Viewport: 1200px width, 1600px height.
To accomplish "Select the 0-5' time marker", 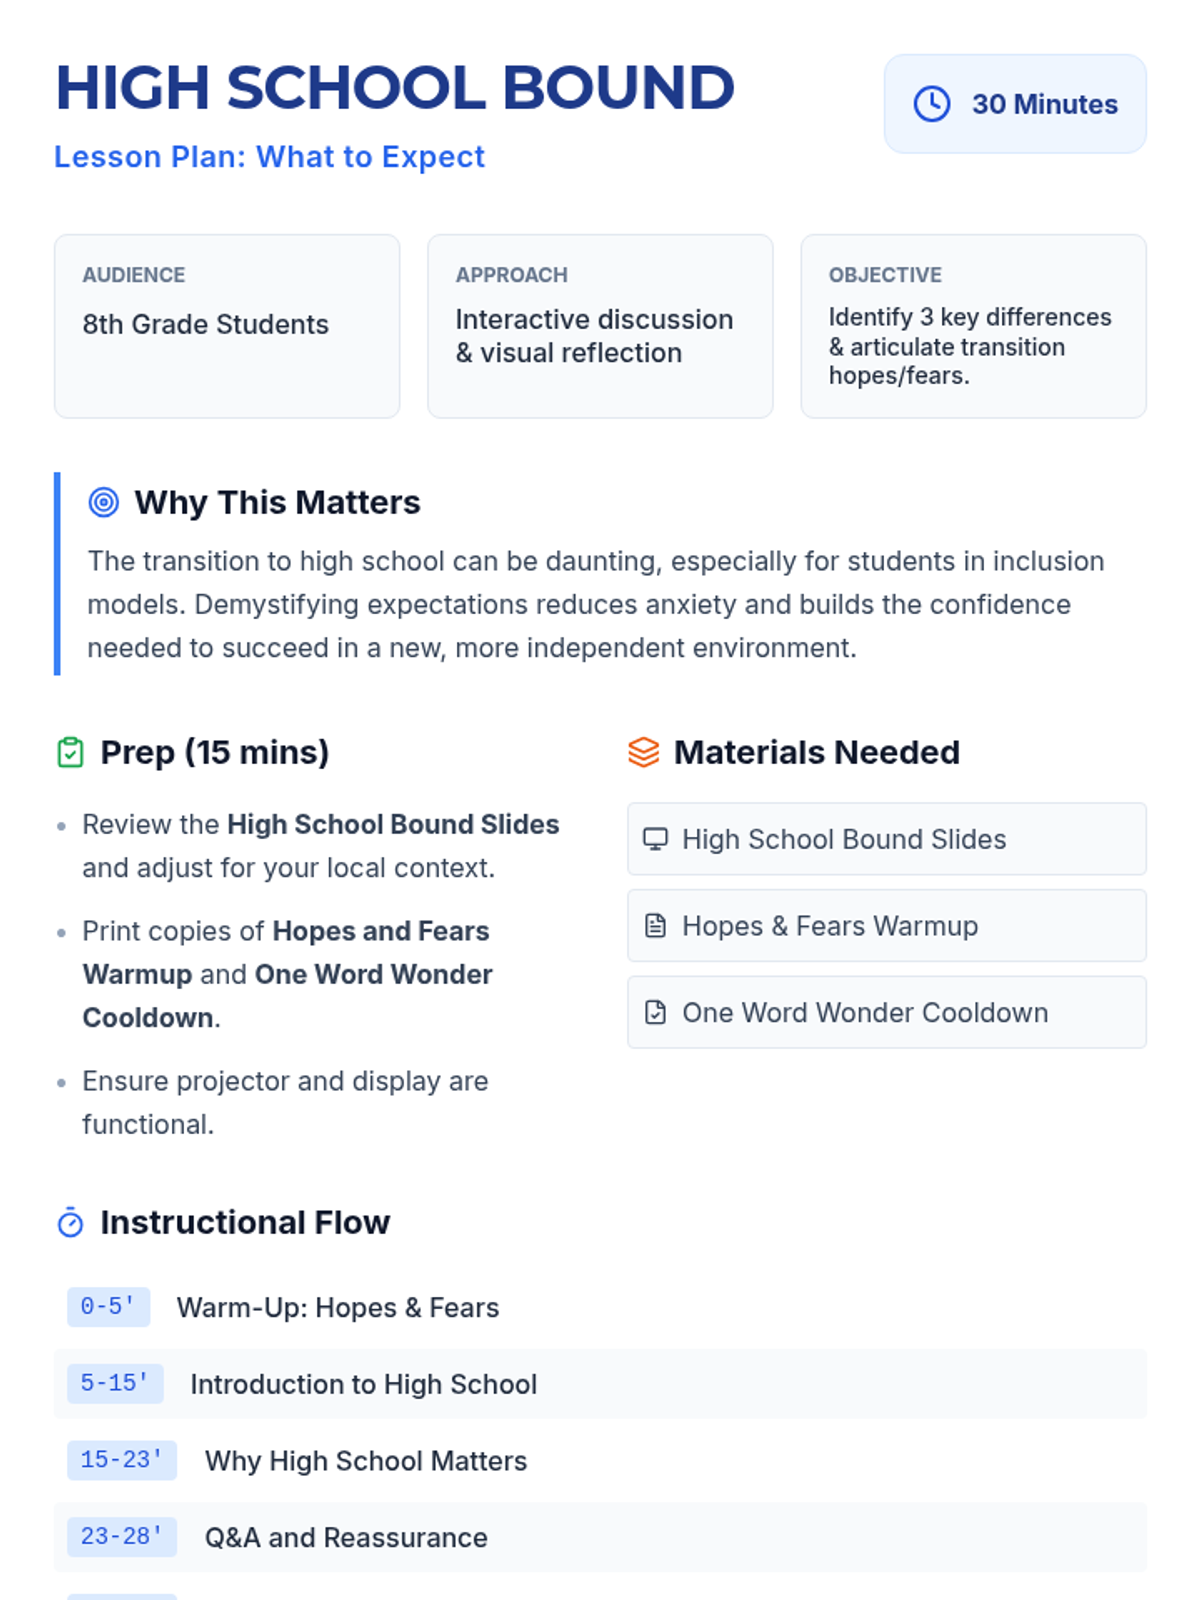I will (x=108, y=1307).
